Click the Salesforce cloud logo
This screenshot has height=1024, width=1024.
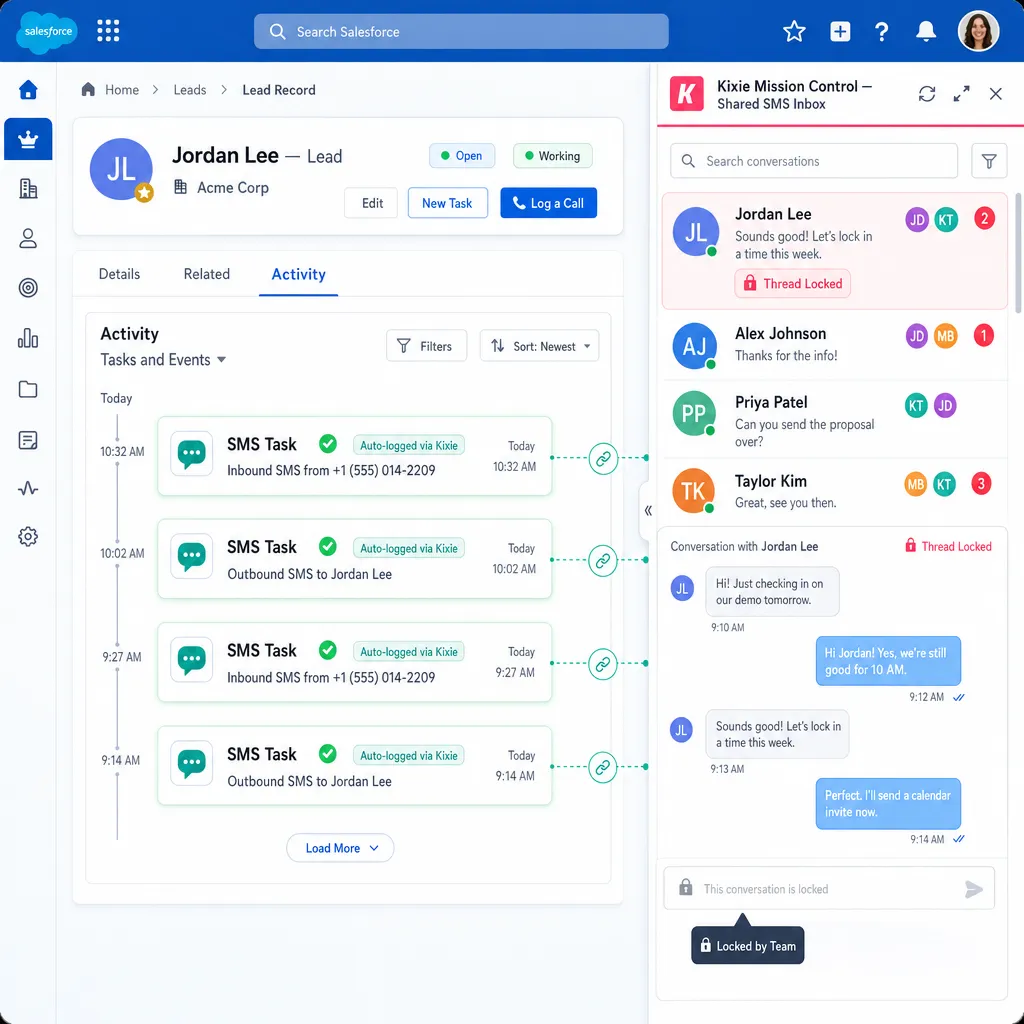click(47, 31)
